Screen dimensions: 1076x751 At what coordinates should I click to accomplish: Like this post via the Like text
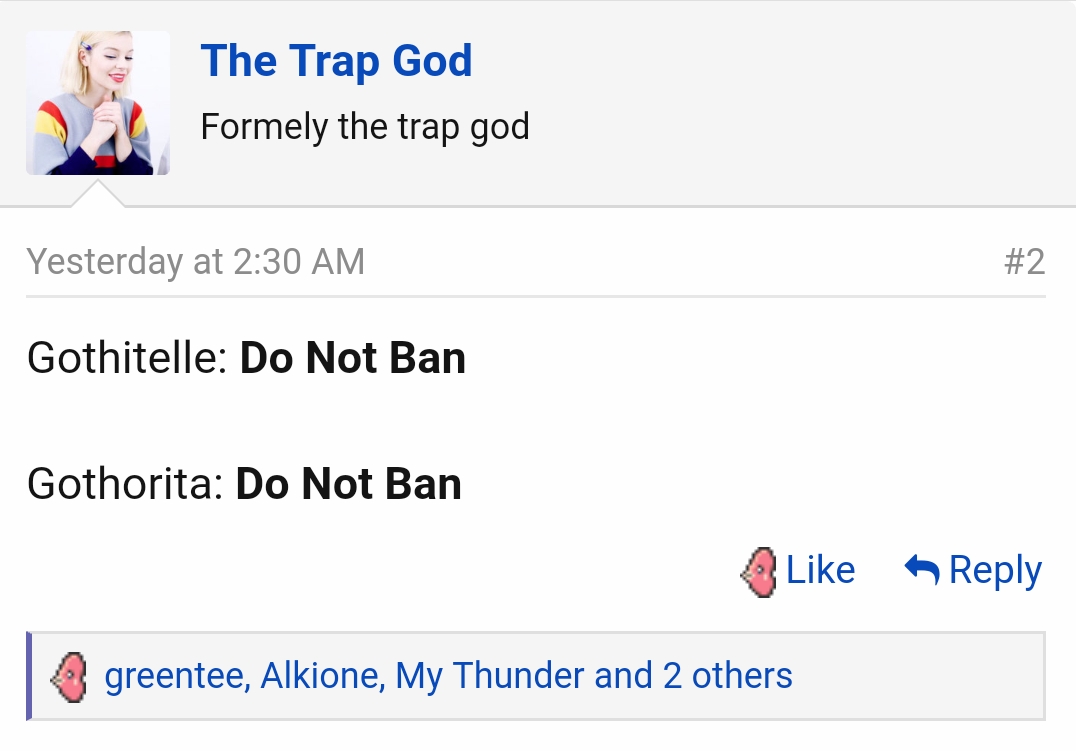click(x=820, y=570)
